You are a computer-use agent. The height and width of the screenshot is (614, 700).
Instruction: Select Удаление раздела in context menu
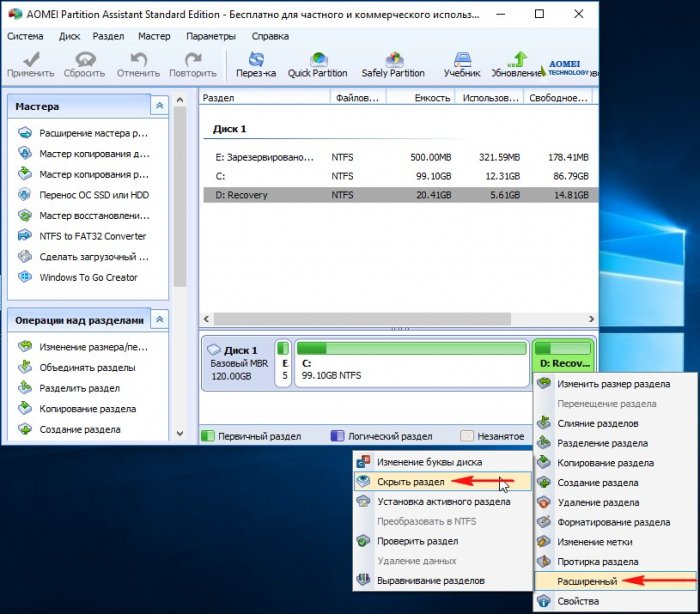tap(615, 502)
